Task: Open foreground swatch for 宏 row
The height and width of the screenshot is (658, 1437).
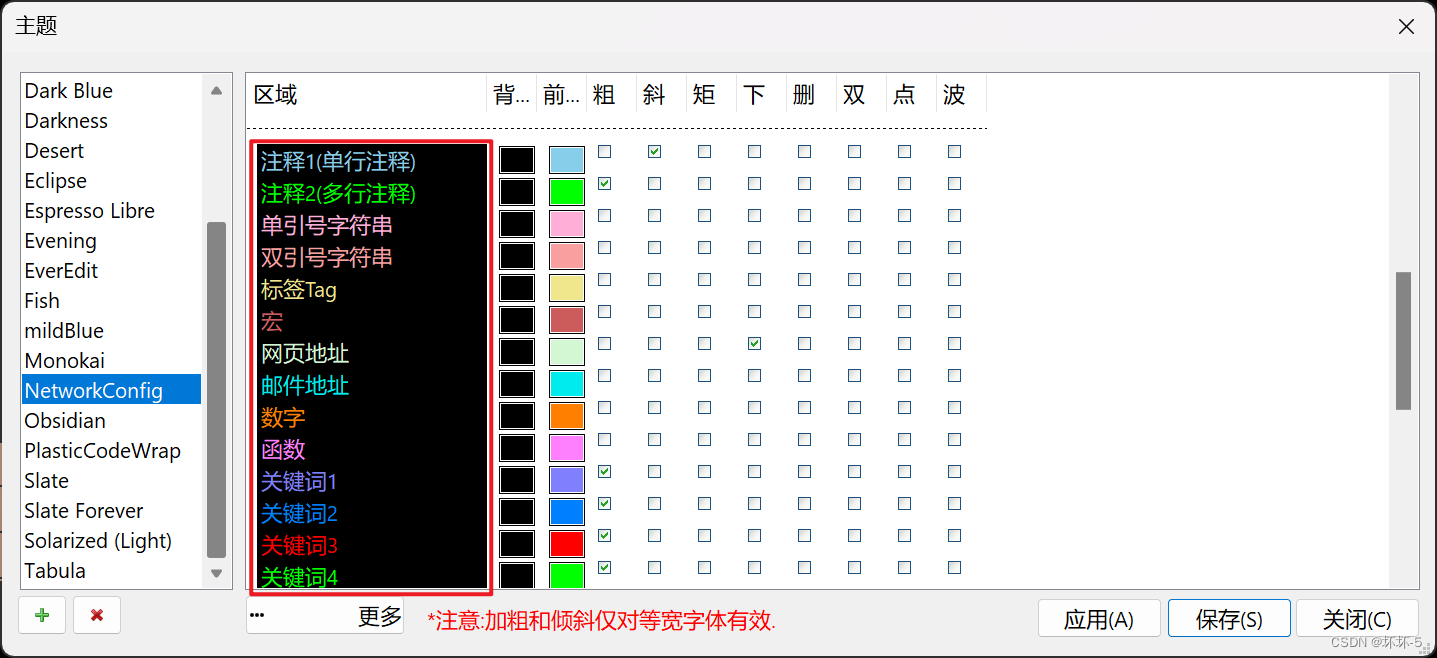Action: (567, 320)
